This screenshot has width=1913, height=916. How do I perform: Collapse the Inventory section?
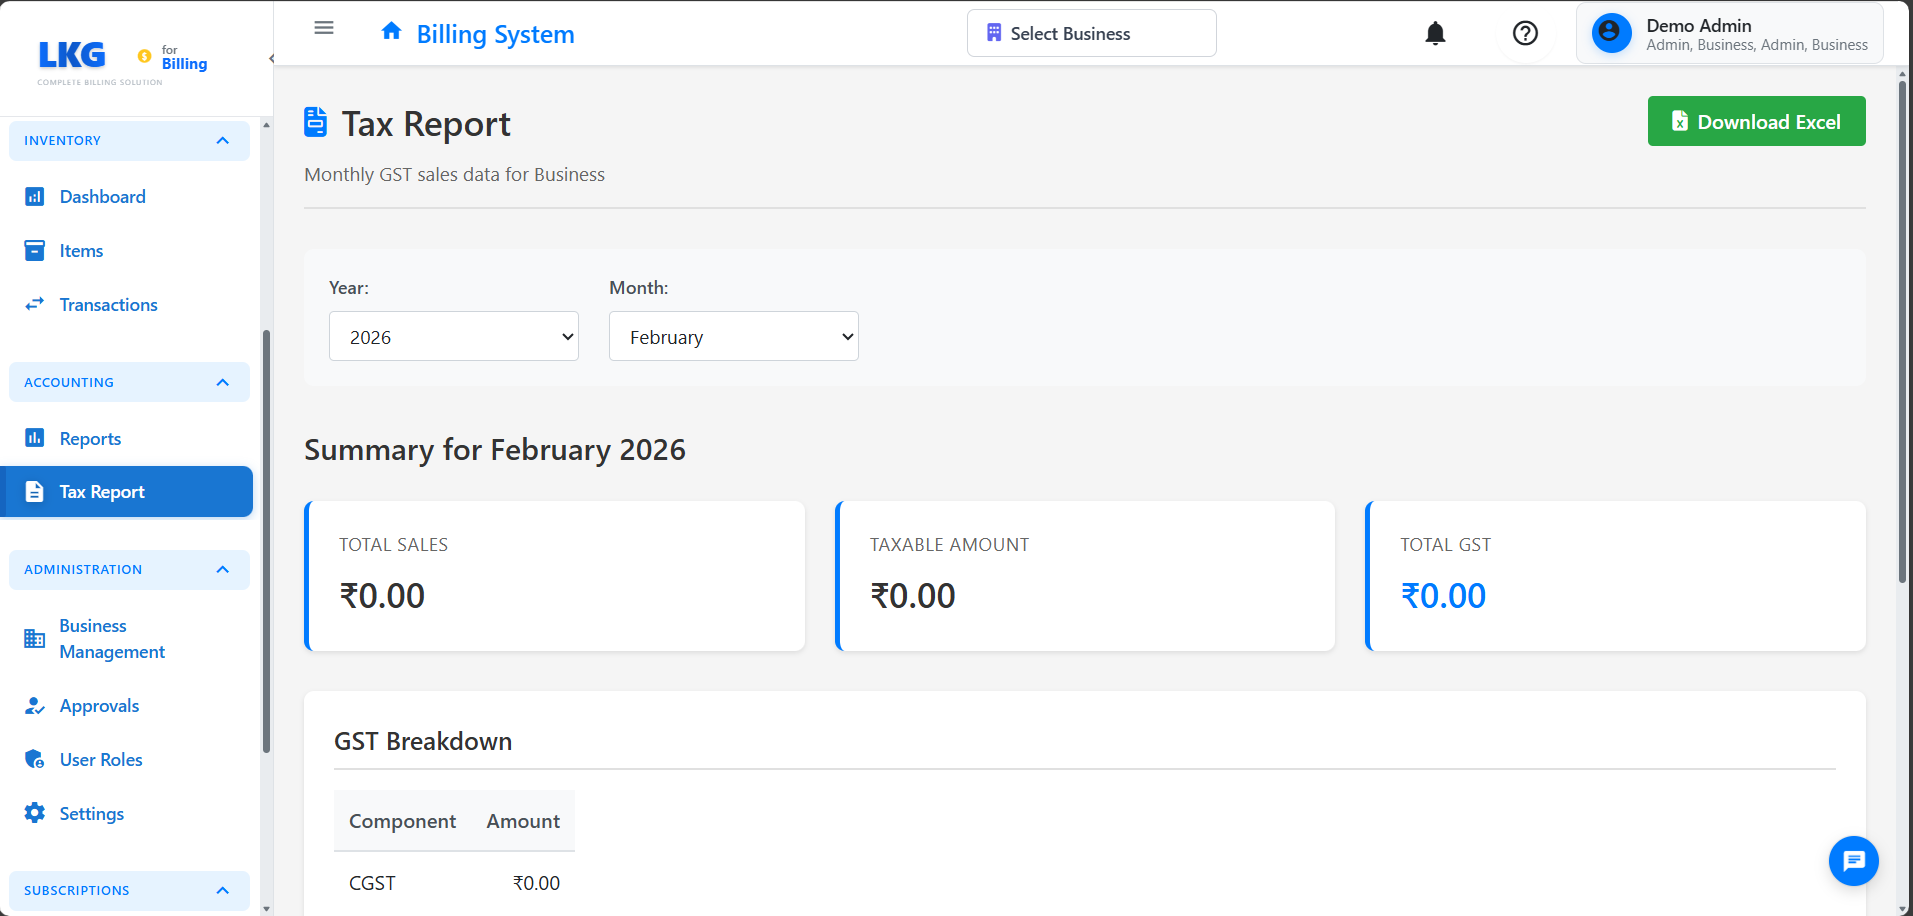point(222,141)
